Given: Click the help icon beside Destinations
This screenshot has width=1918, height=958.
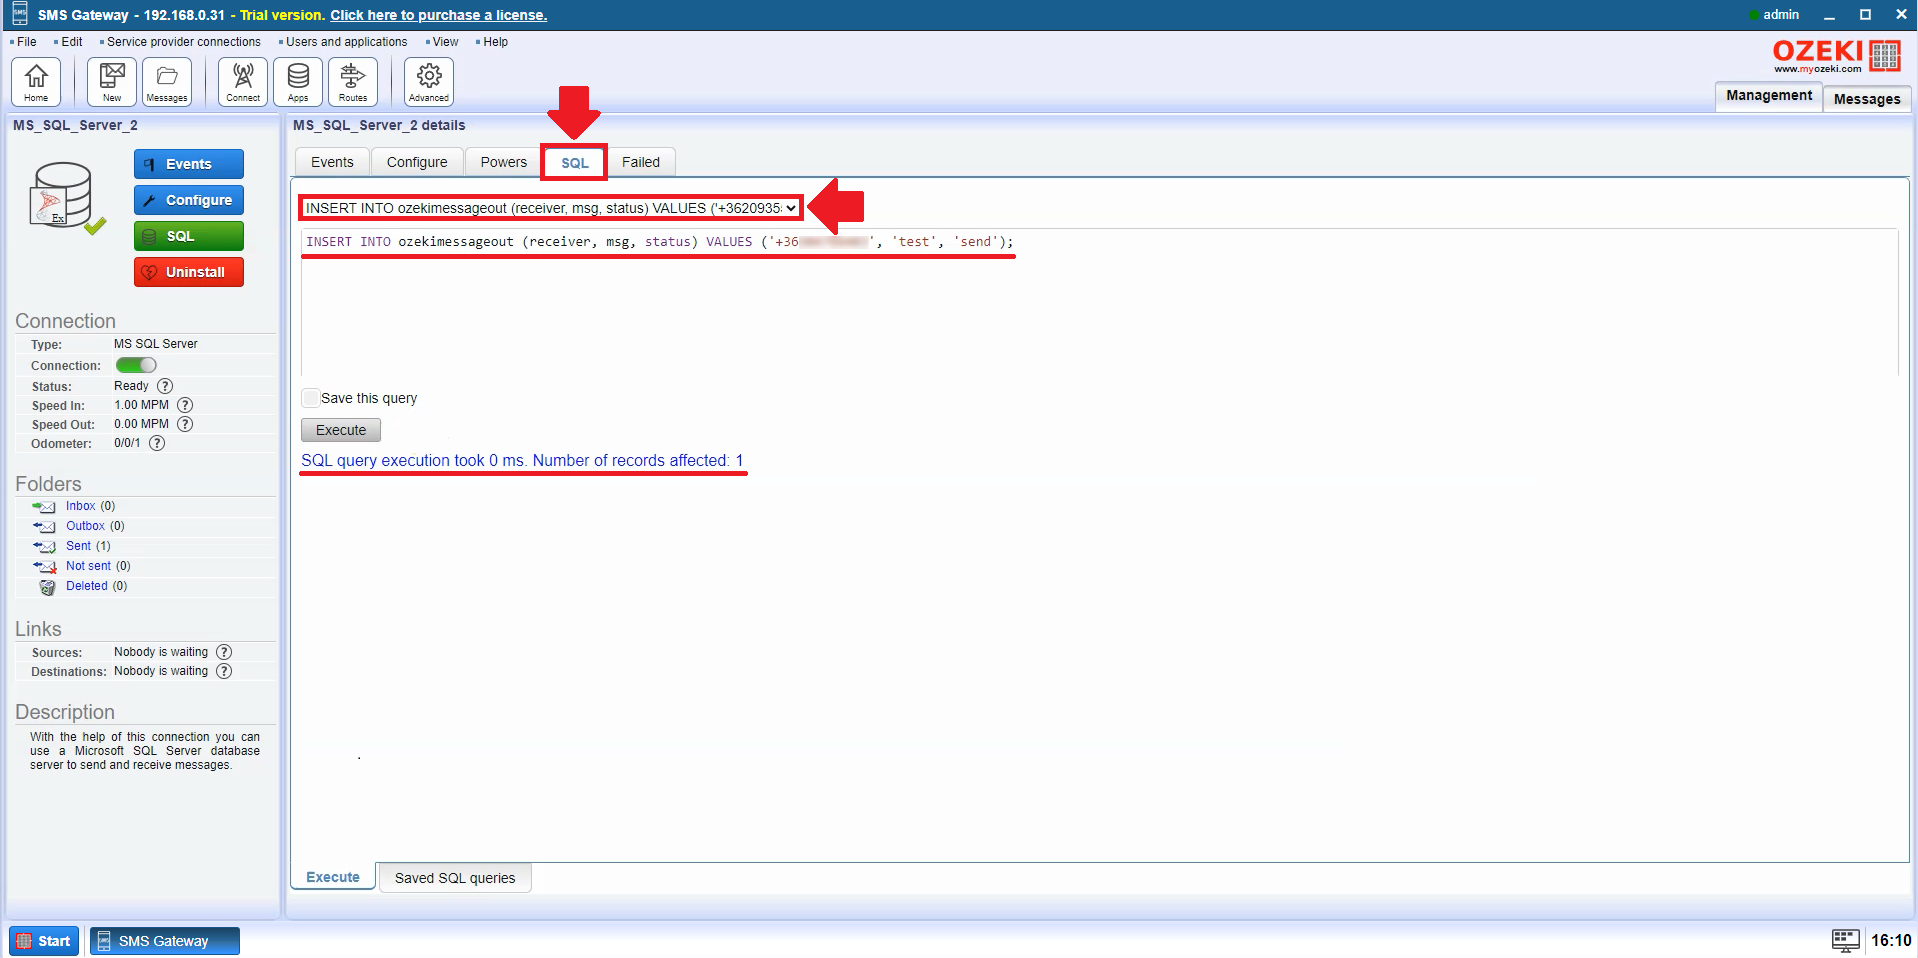Looking at the screenshot, I should click(224, 671).
